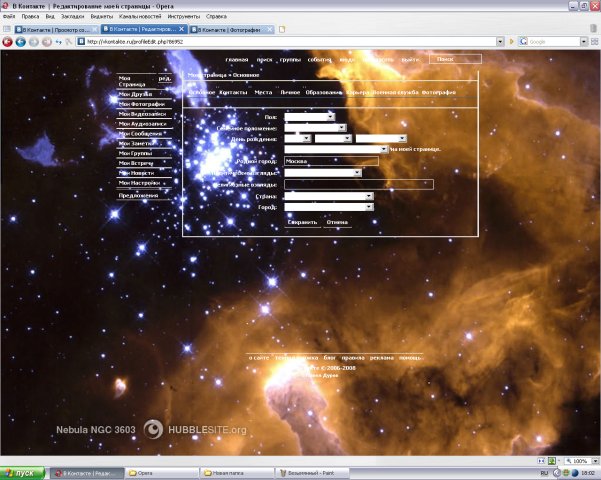Open the Закладки menu
The image size is (601, 480).
(x=72, y=16)
